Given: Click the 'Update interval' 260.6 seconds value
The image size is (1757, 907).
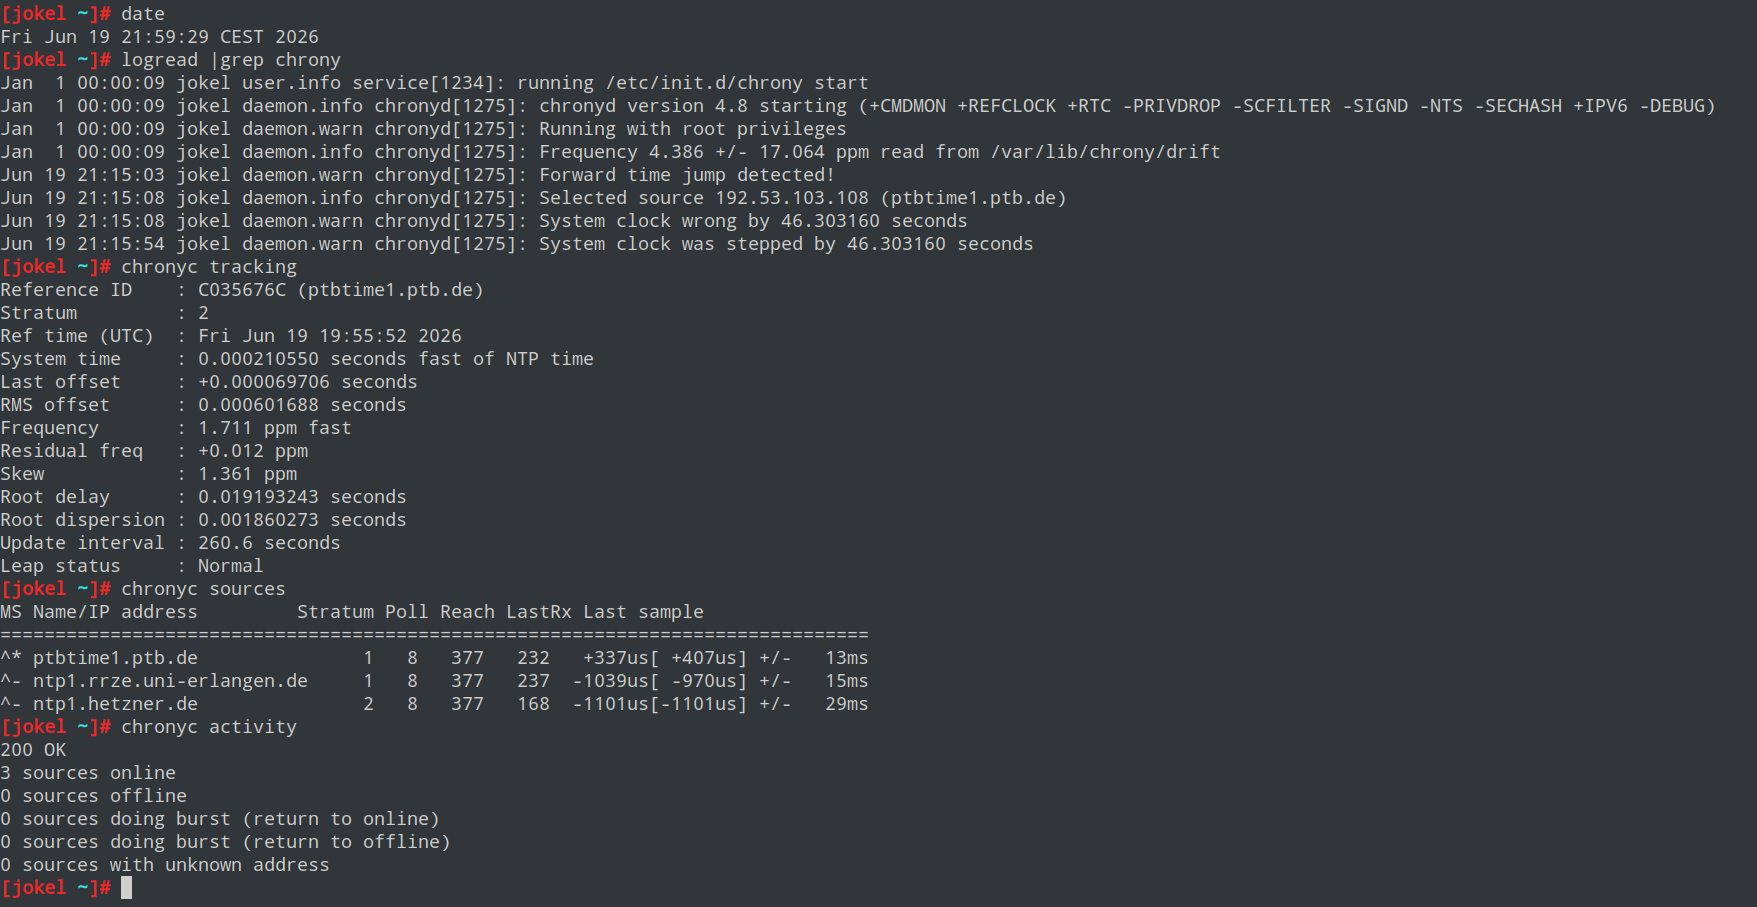Looking at the screenshot, I should [269, 543].
